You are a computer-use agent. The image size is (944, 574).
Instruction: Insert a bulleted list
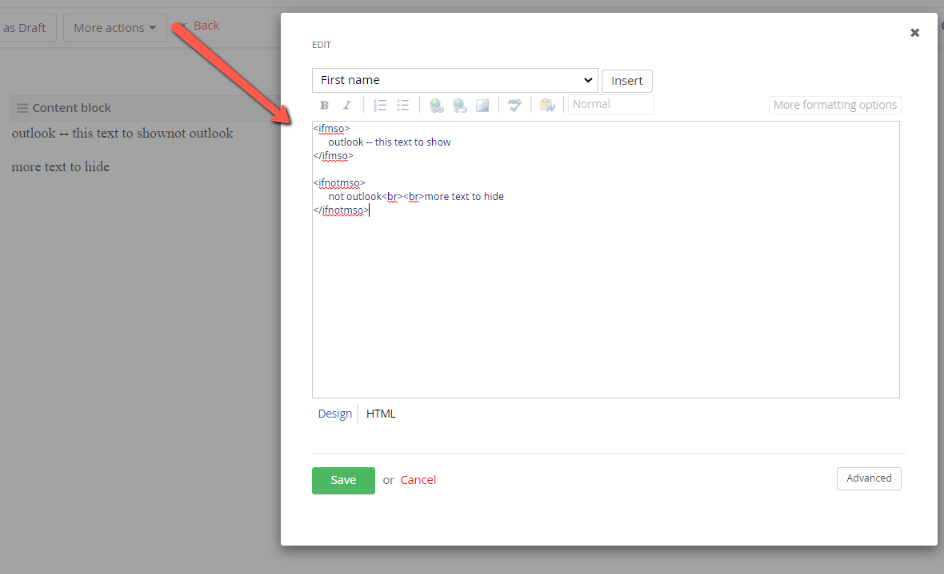pos(403,105)
